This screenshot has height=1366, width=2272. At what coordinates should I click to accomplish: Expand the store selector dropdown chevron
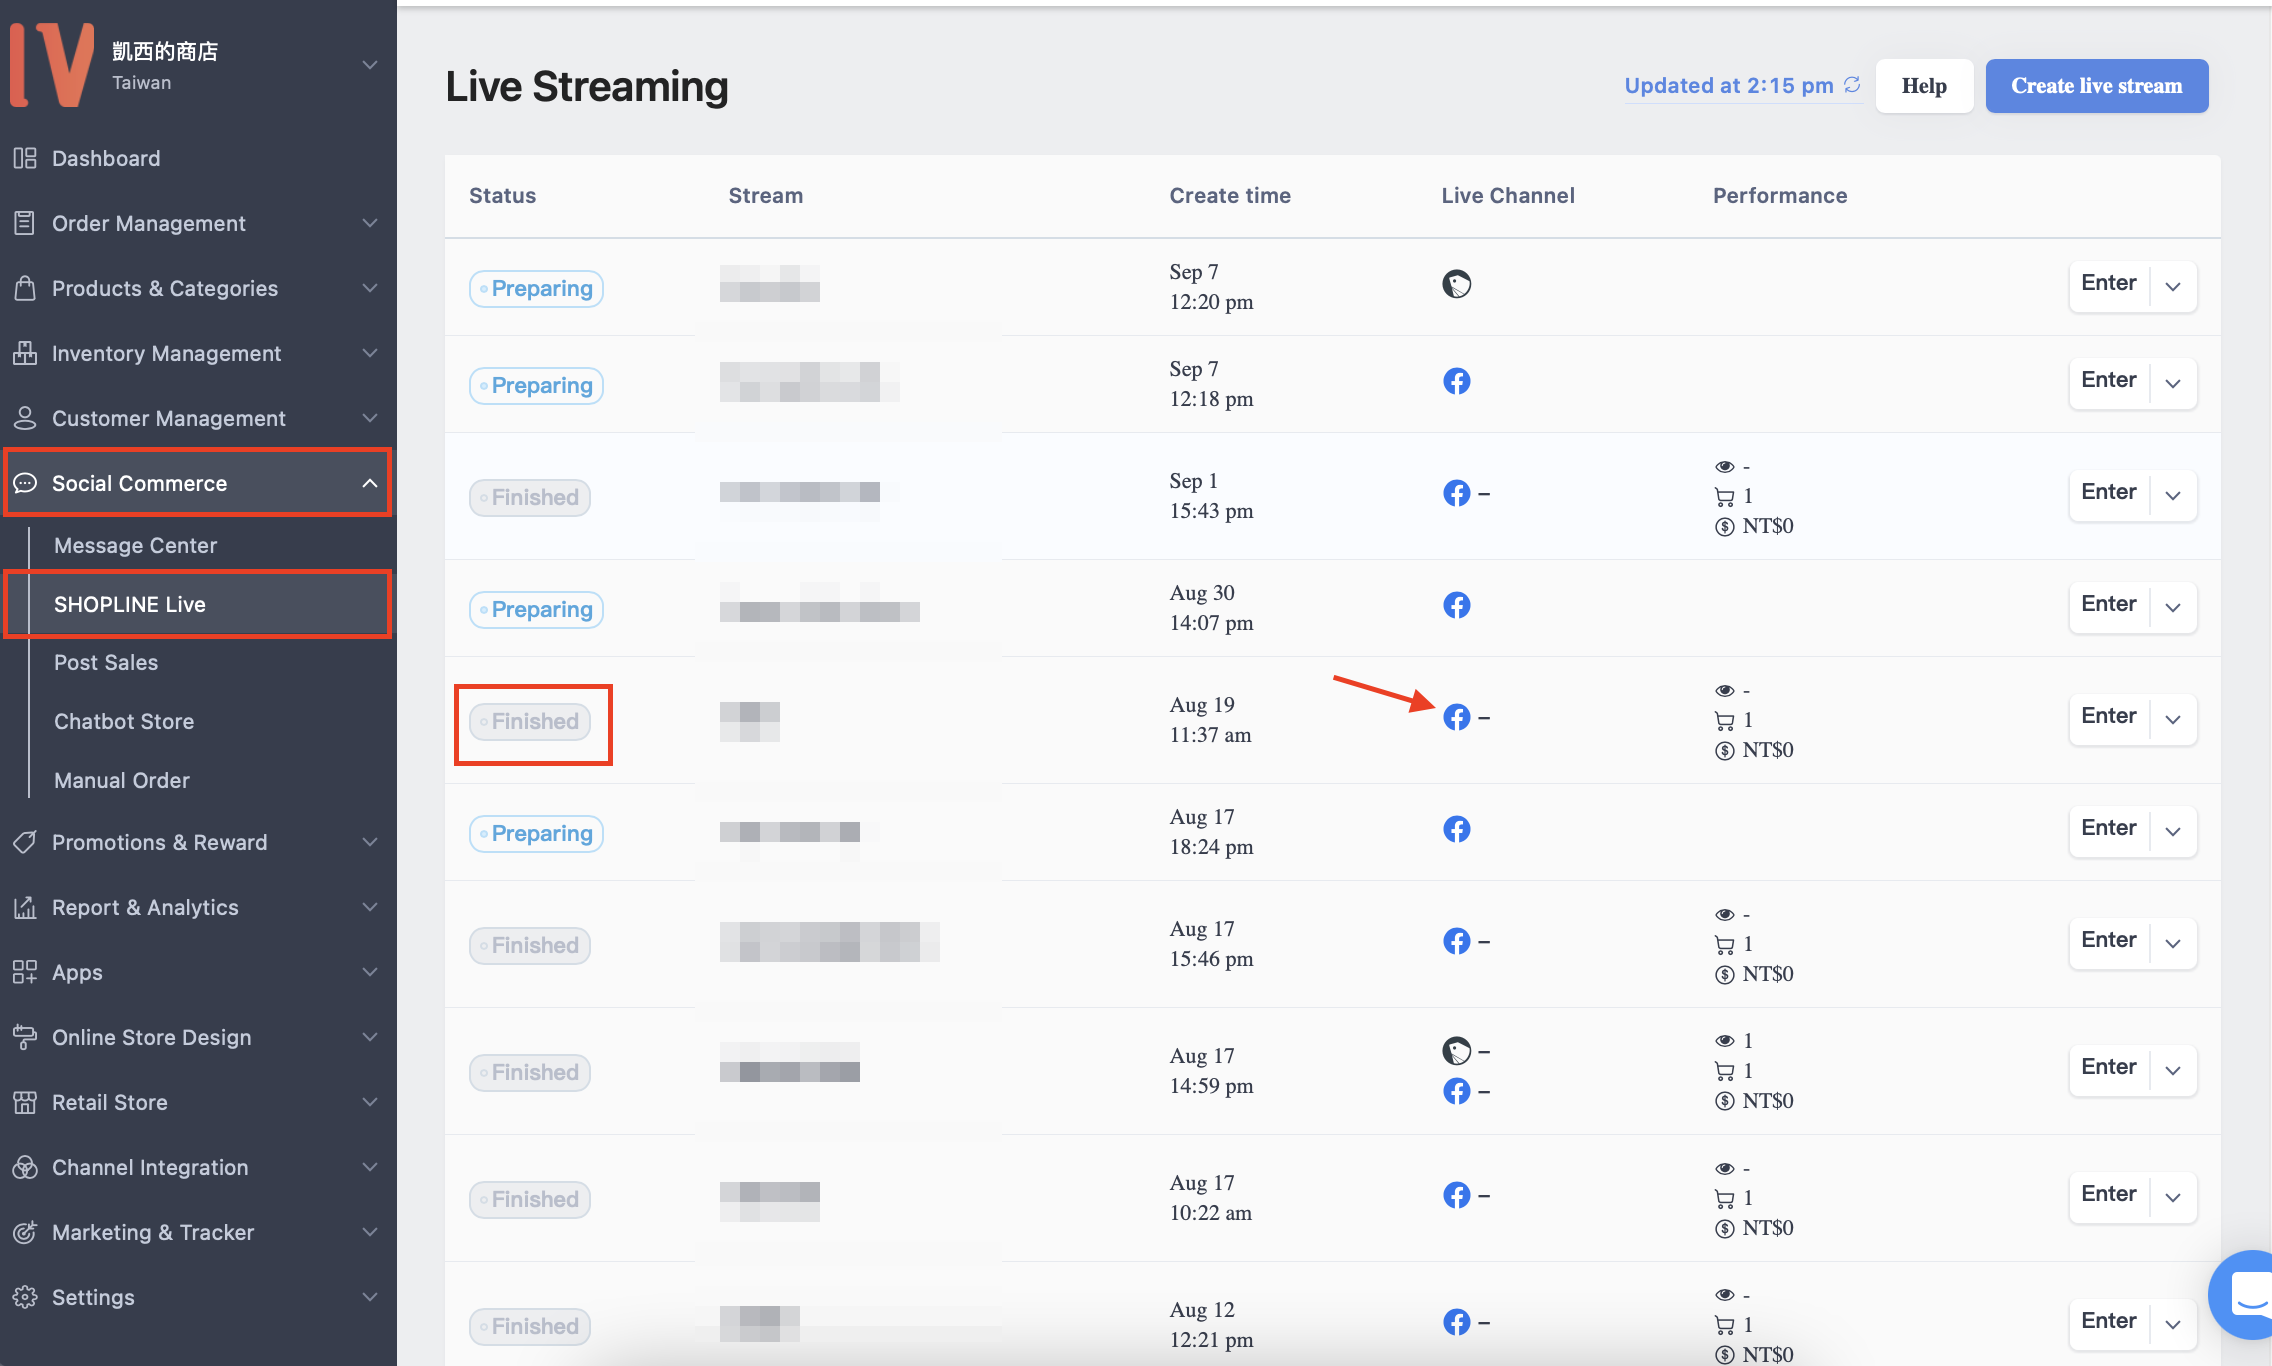tap(370, 65)
